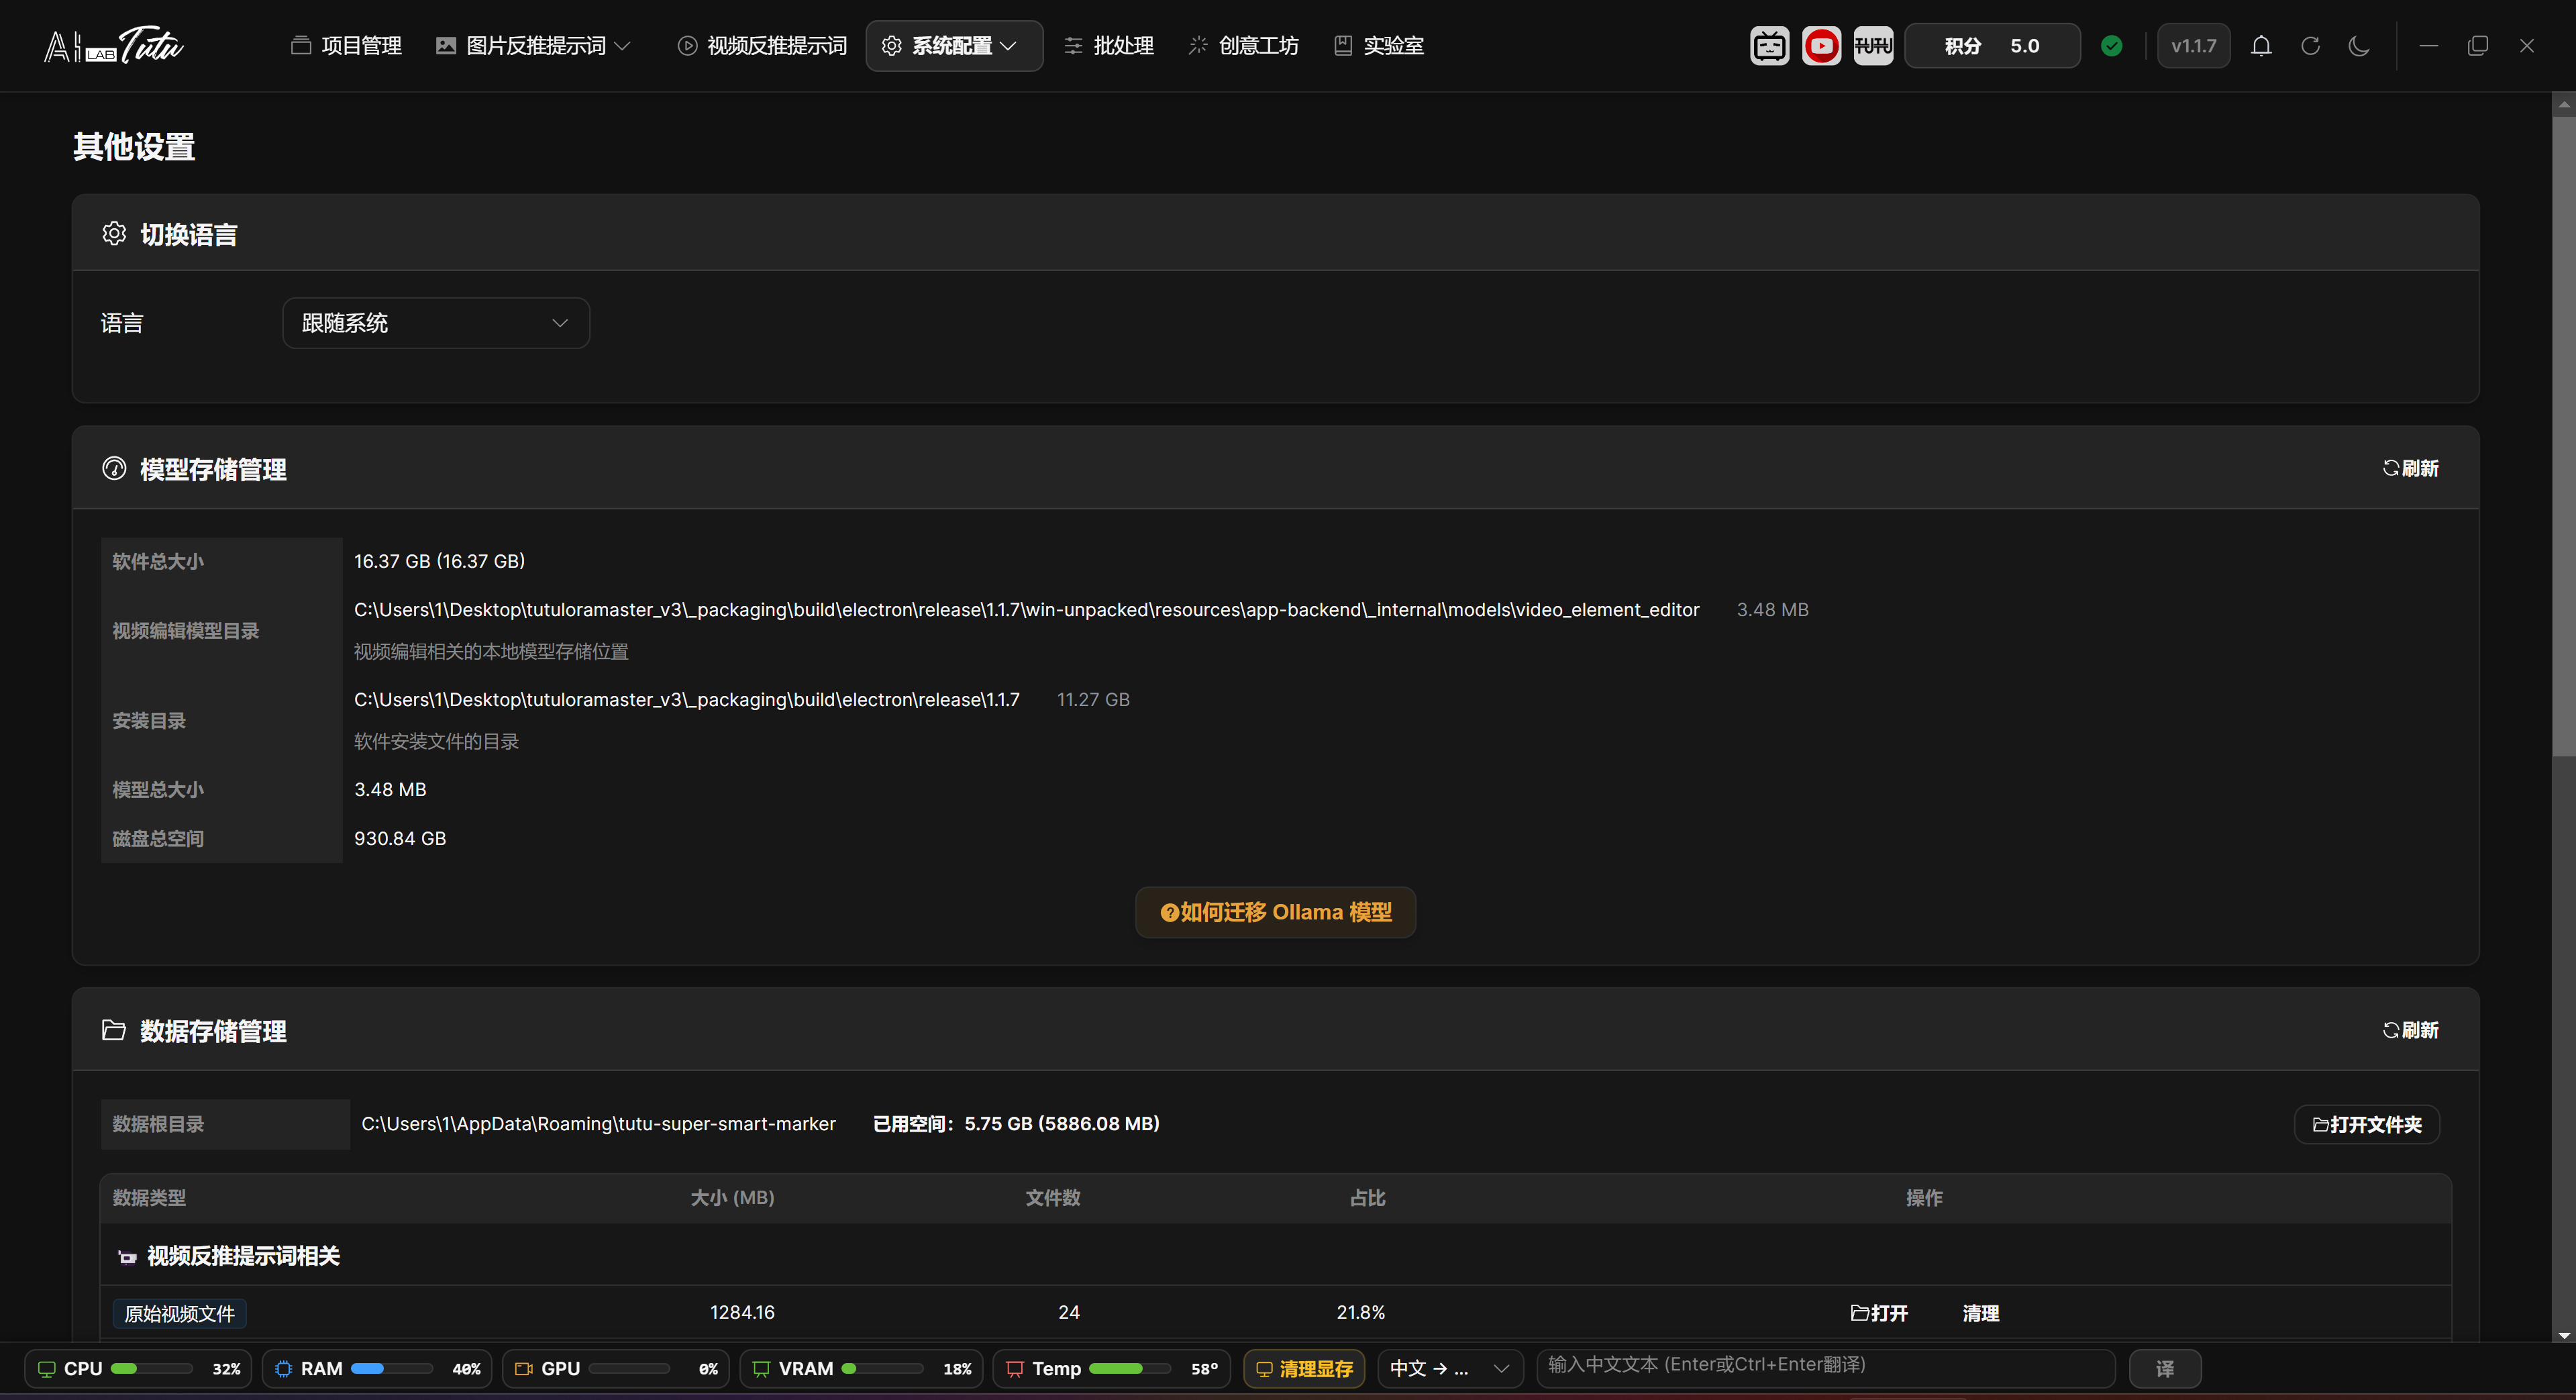Viewport: 2576px width, 1400px height.
Task: Click the green connection status checkmark
Action: (2112, 46)
